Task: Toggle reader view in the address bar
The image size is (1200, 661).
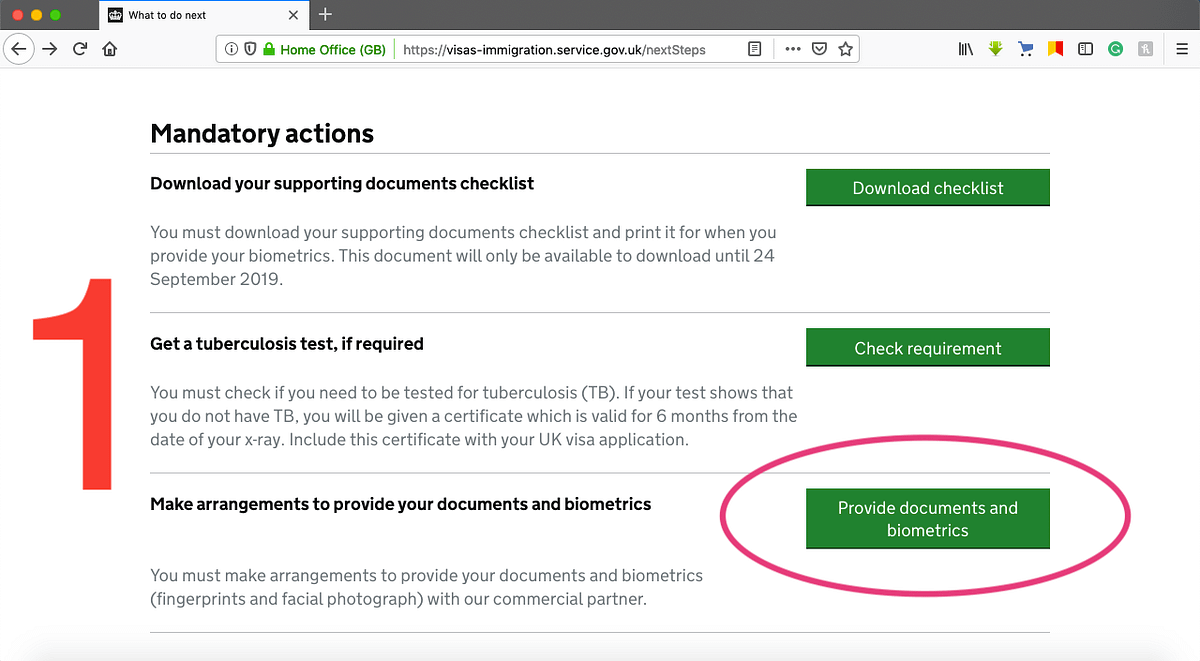Action: coord(755,49)
